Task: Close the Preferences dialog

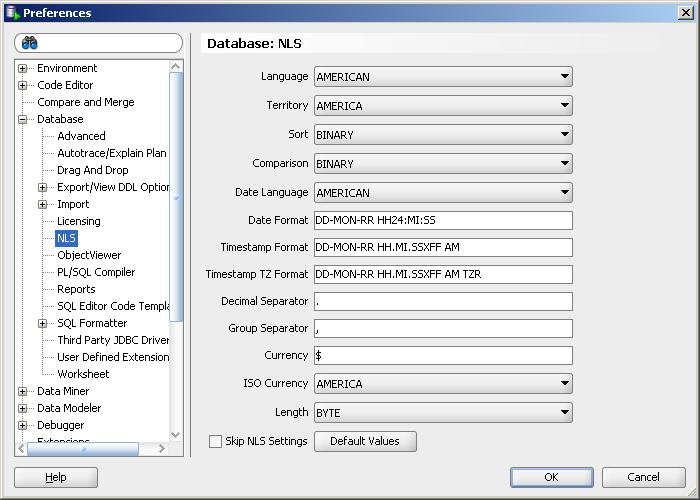Action: coord(685,12)
